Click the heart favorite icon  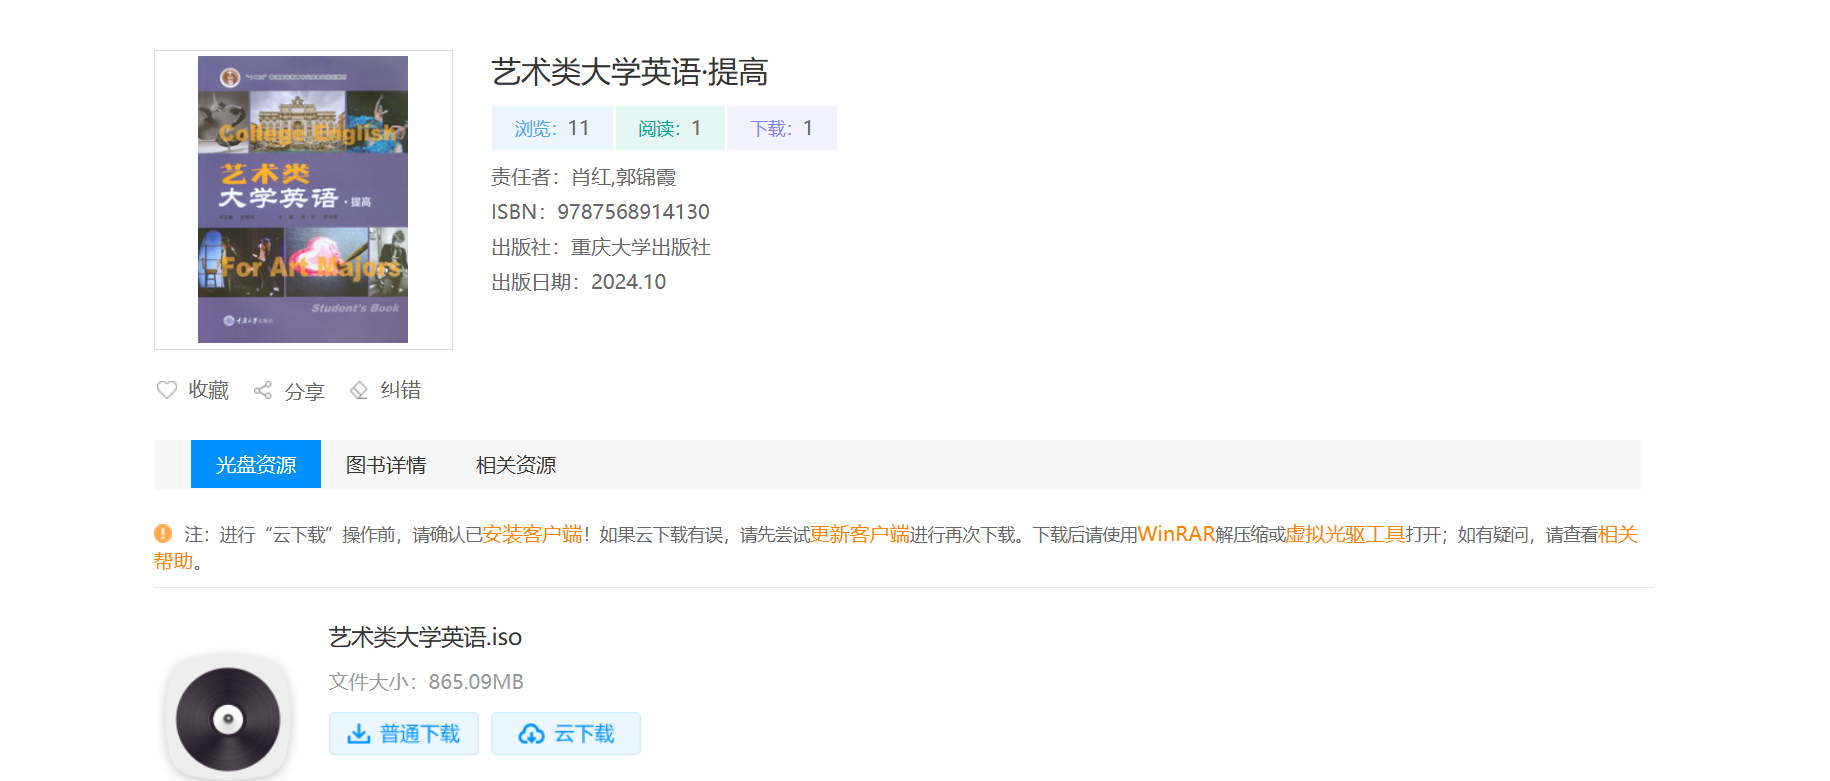[167, 390]
